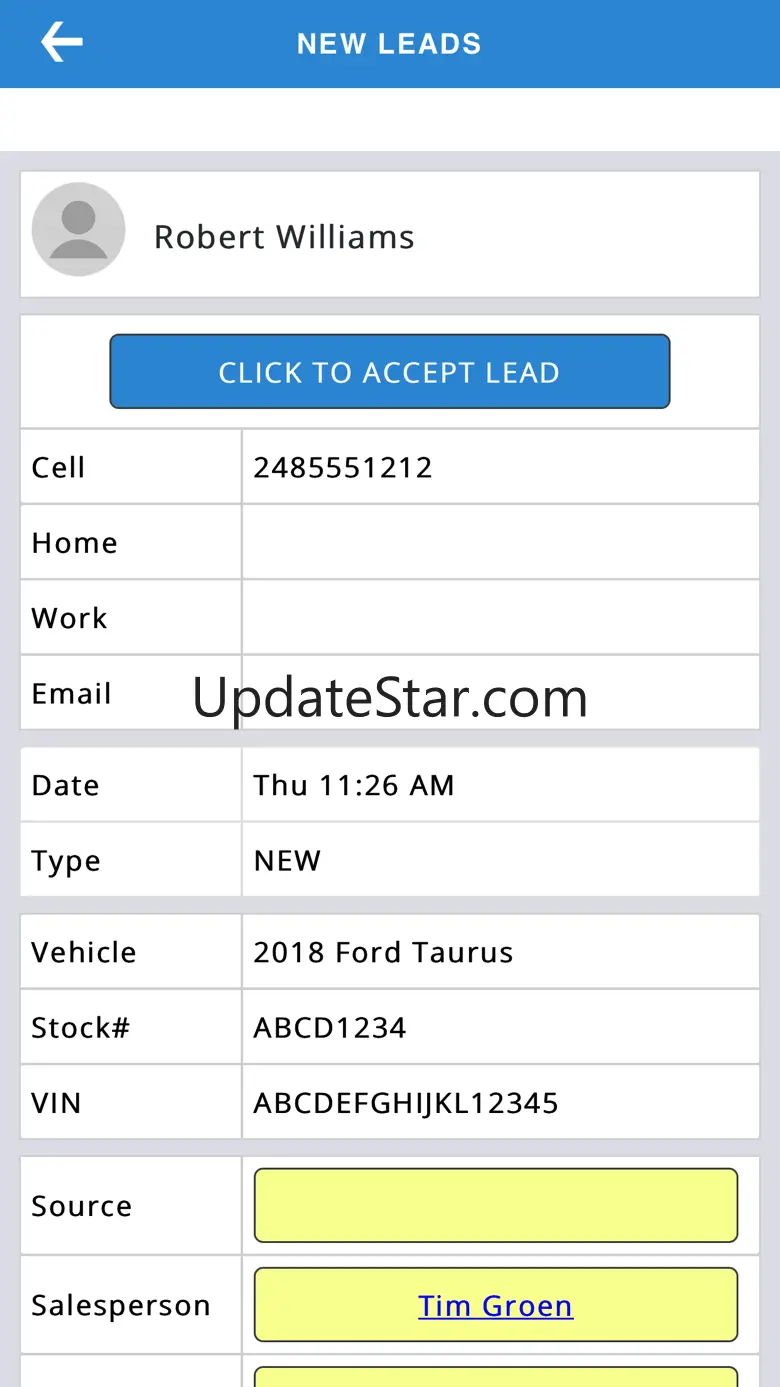Tap the Type value NEW

287,860
